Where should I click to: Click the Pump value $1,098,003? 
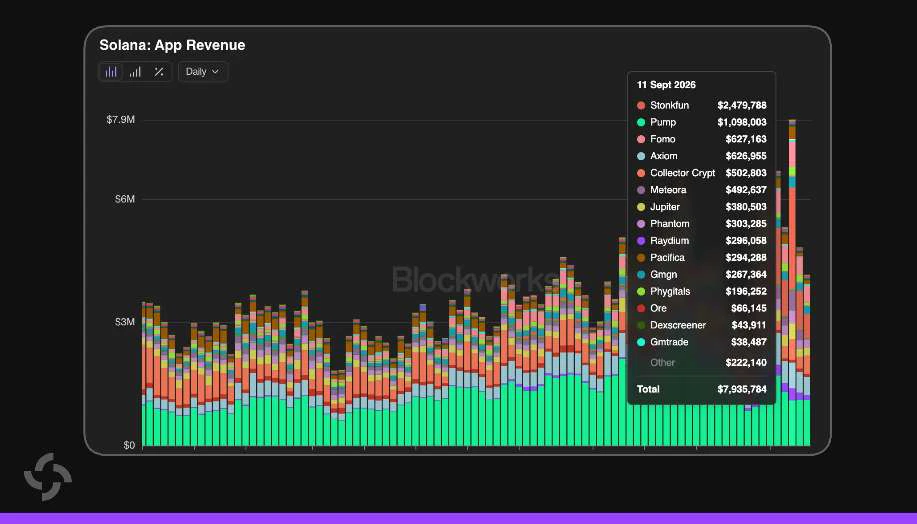coord(742,122)
